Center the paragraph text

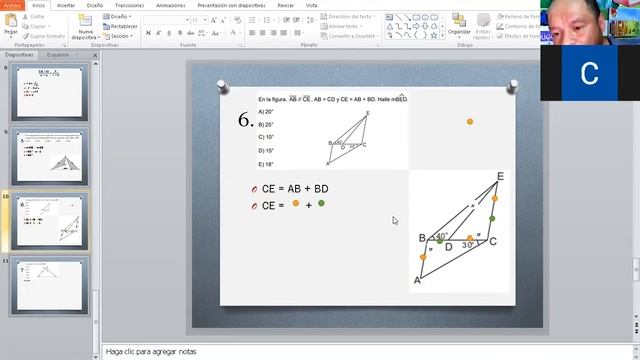263,33
